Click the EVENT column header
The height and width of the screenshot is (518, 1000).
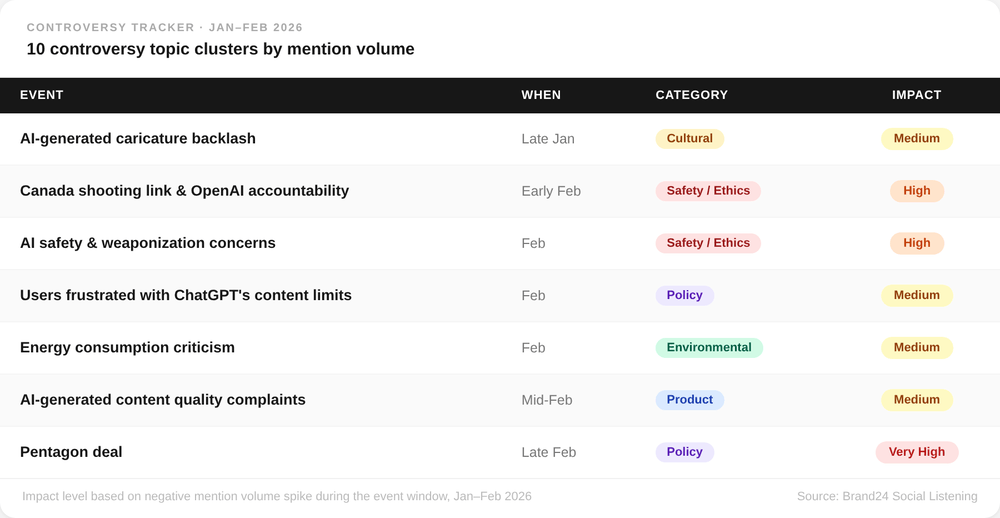[x=42, y=95]
